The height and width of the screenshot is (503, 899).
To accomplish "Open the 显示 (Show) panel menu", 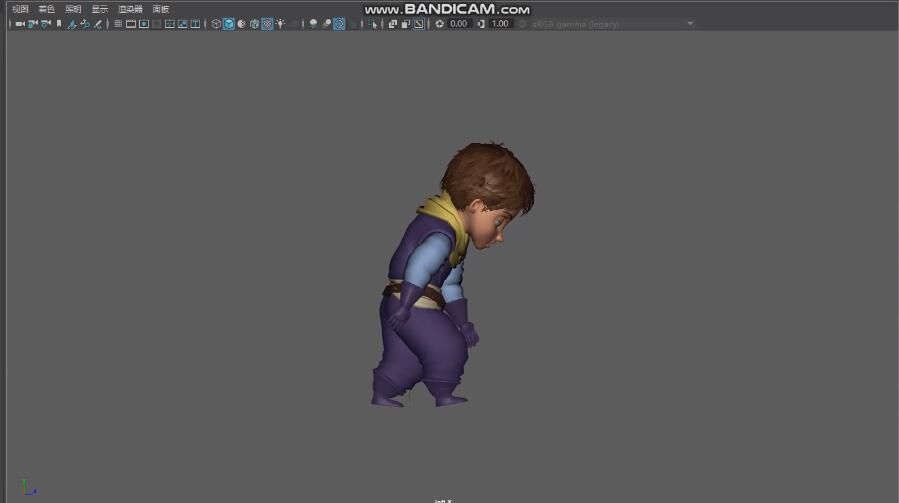I will click(100, 9).
